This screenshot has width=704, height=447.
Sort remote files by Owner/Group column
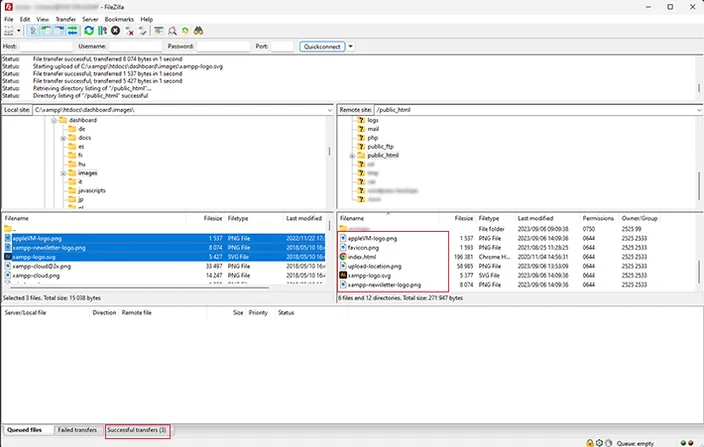pyautogui.click(x=639, y=219)
